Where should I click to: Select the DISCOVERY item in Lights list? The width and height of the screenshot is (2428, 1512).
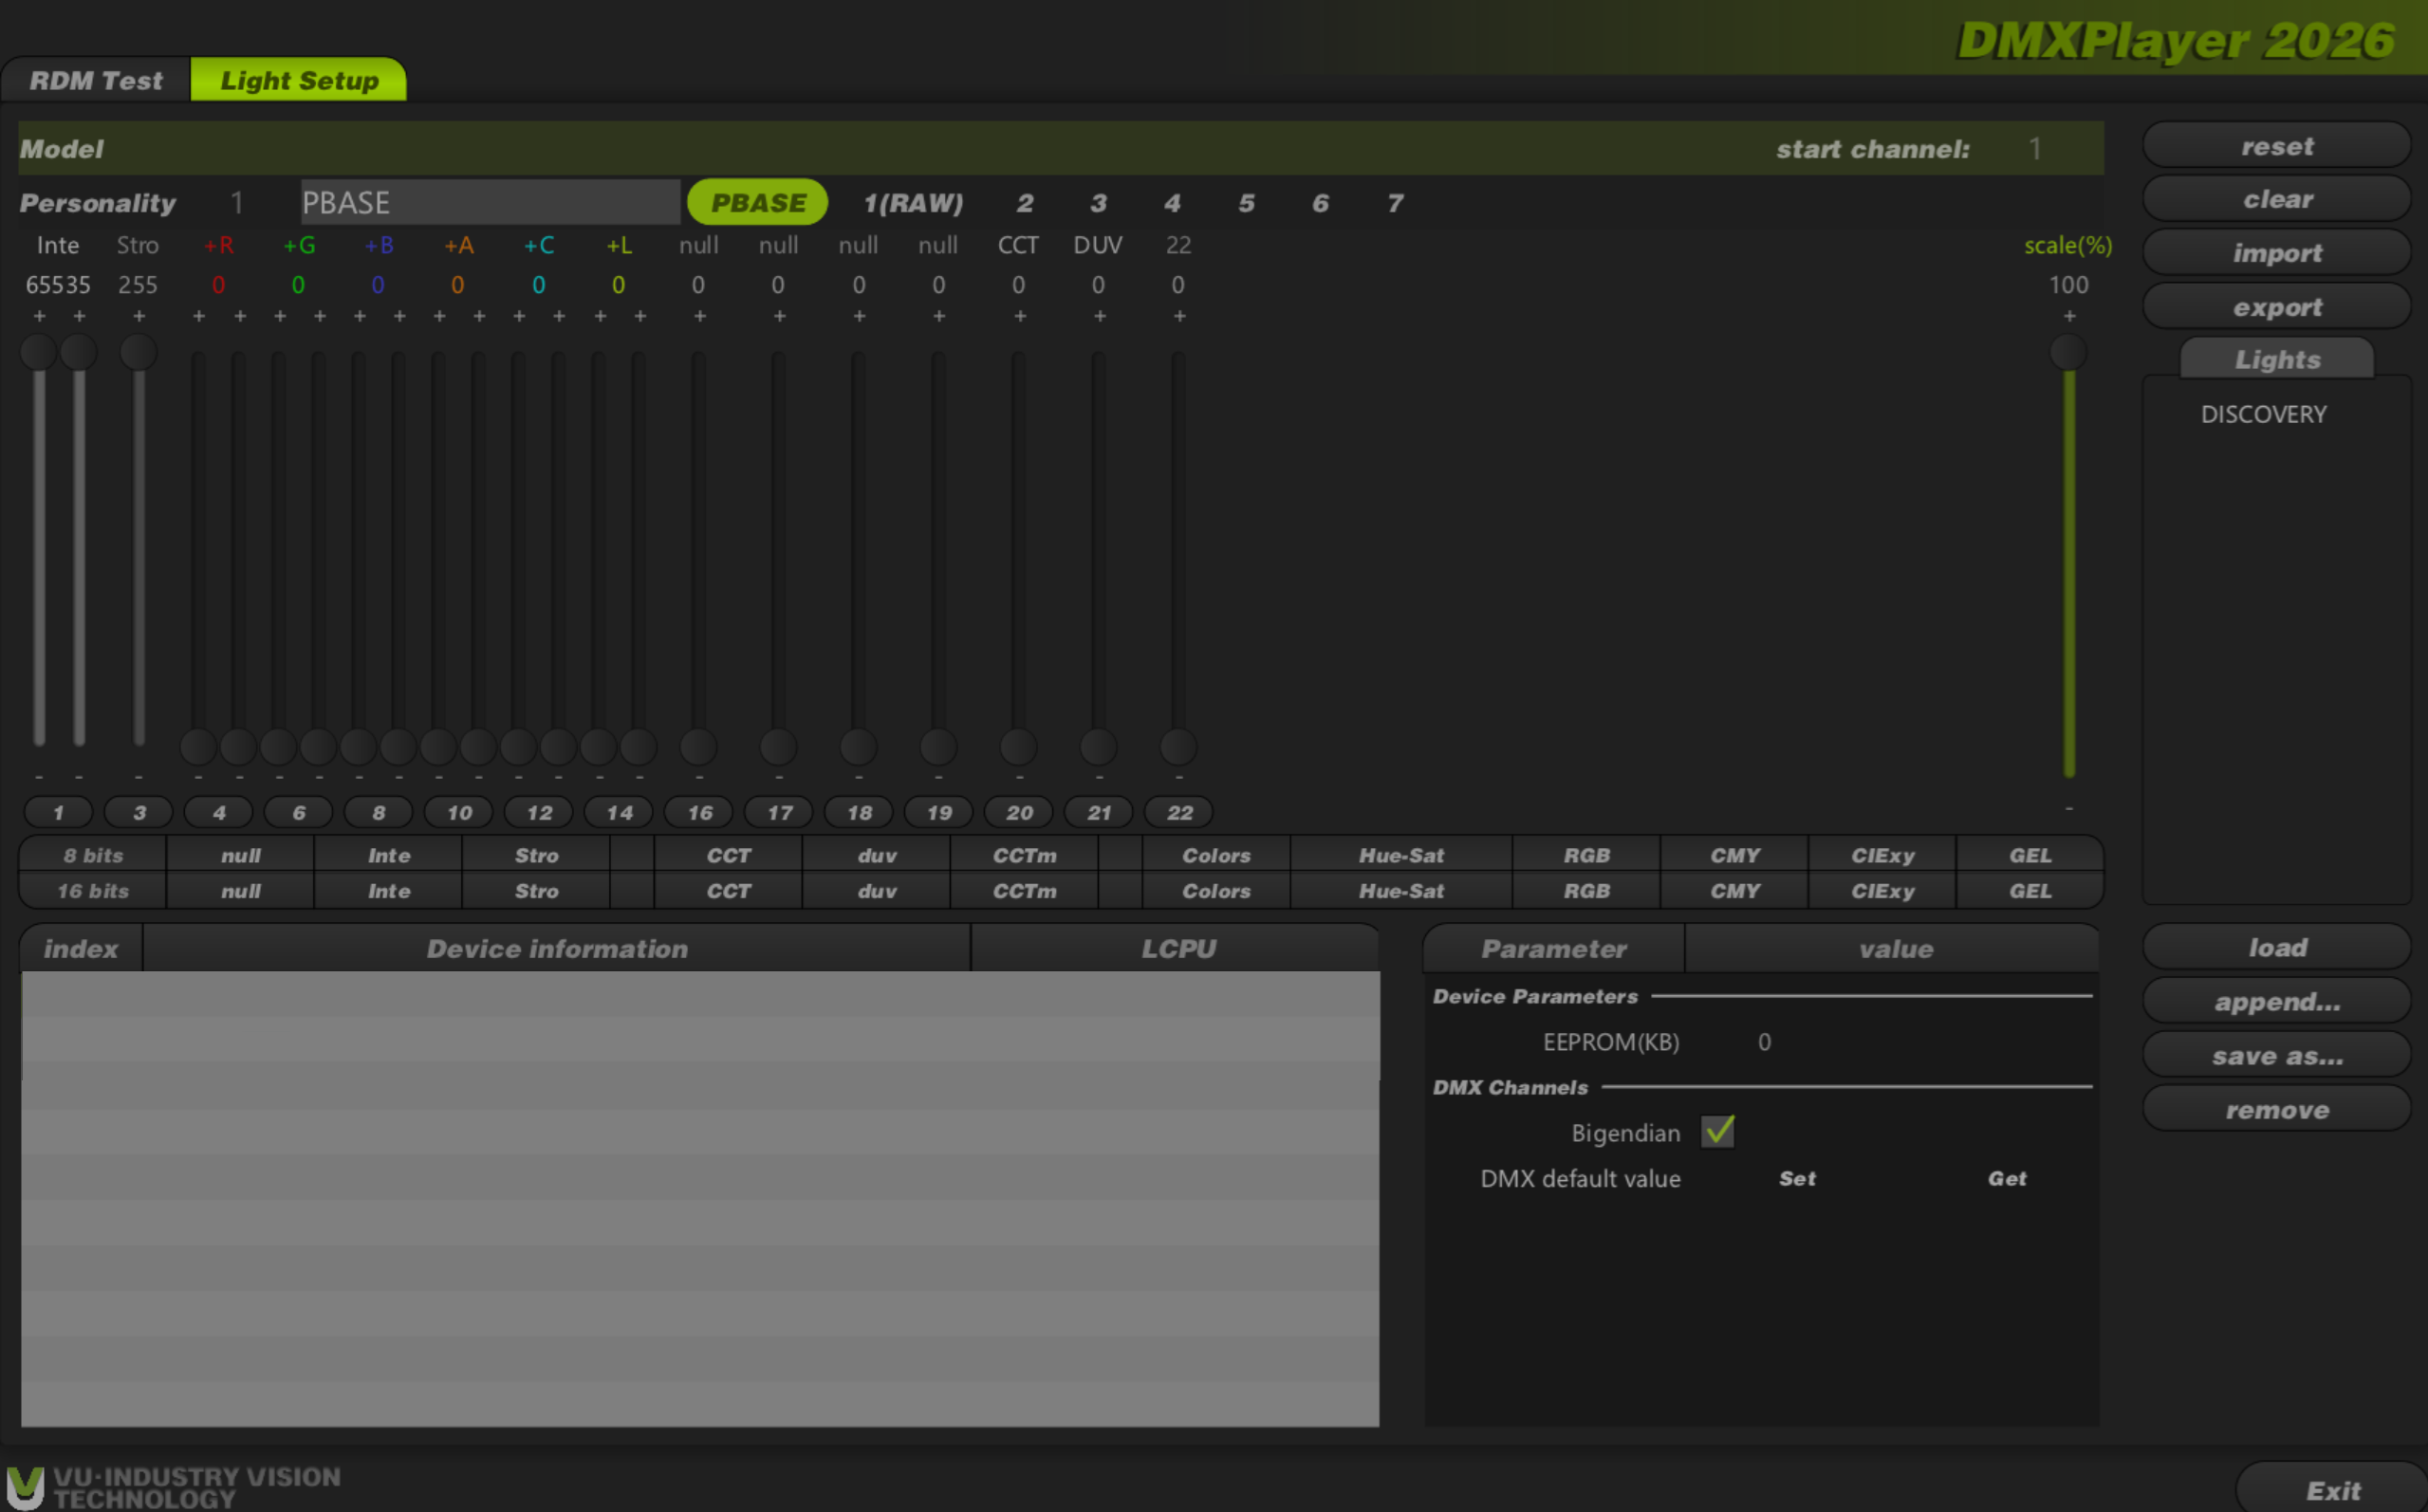(x=2263, y=414)
